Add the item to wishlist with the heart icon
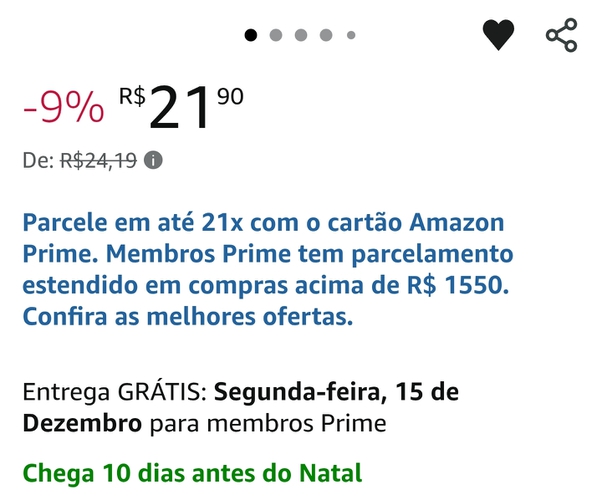This screenshot has width=602, height=500. point(498,35)
